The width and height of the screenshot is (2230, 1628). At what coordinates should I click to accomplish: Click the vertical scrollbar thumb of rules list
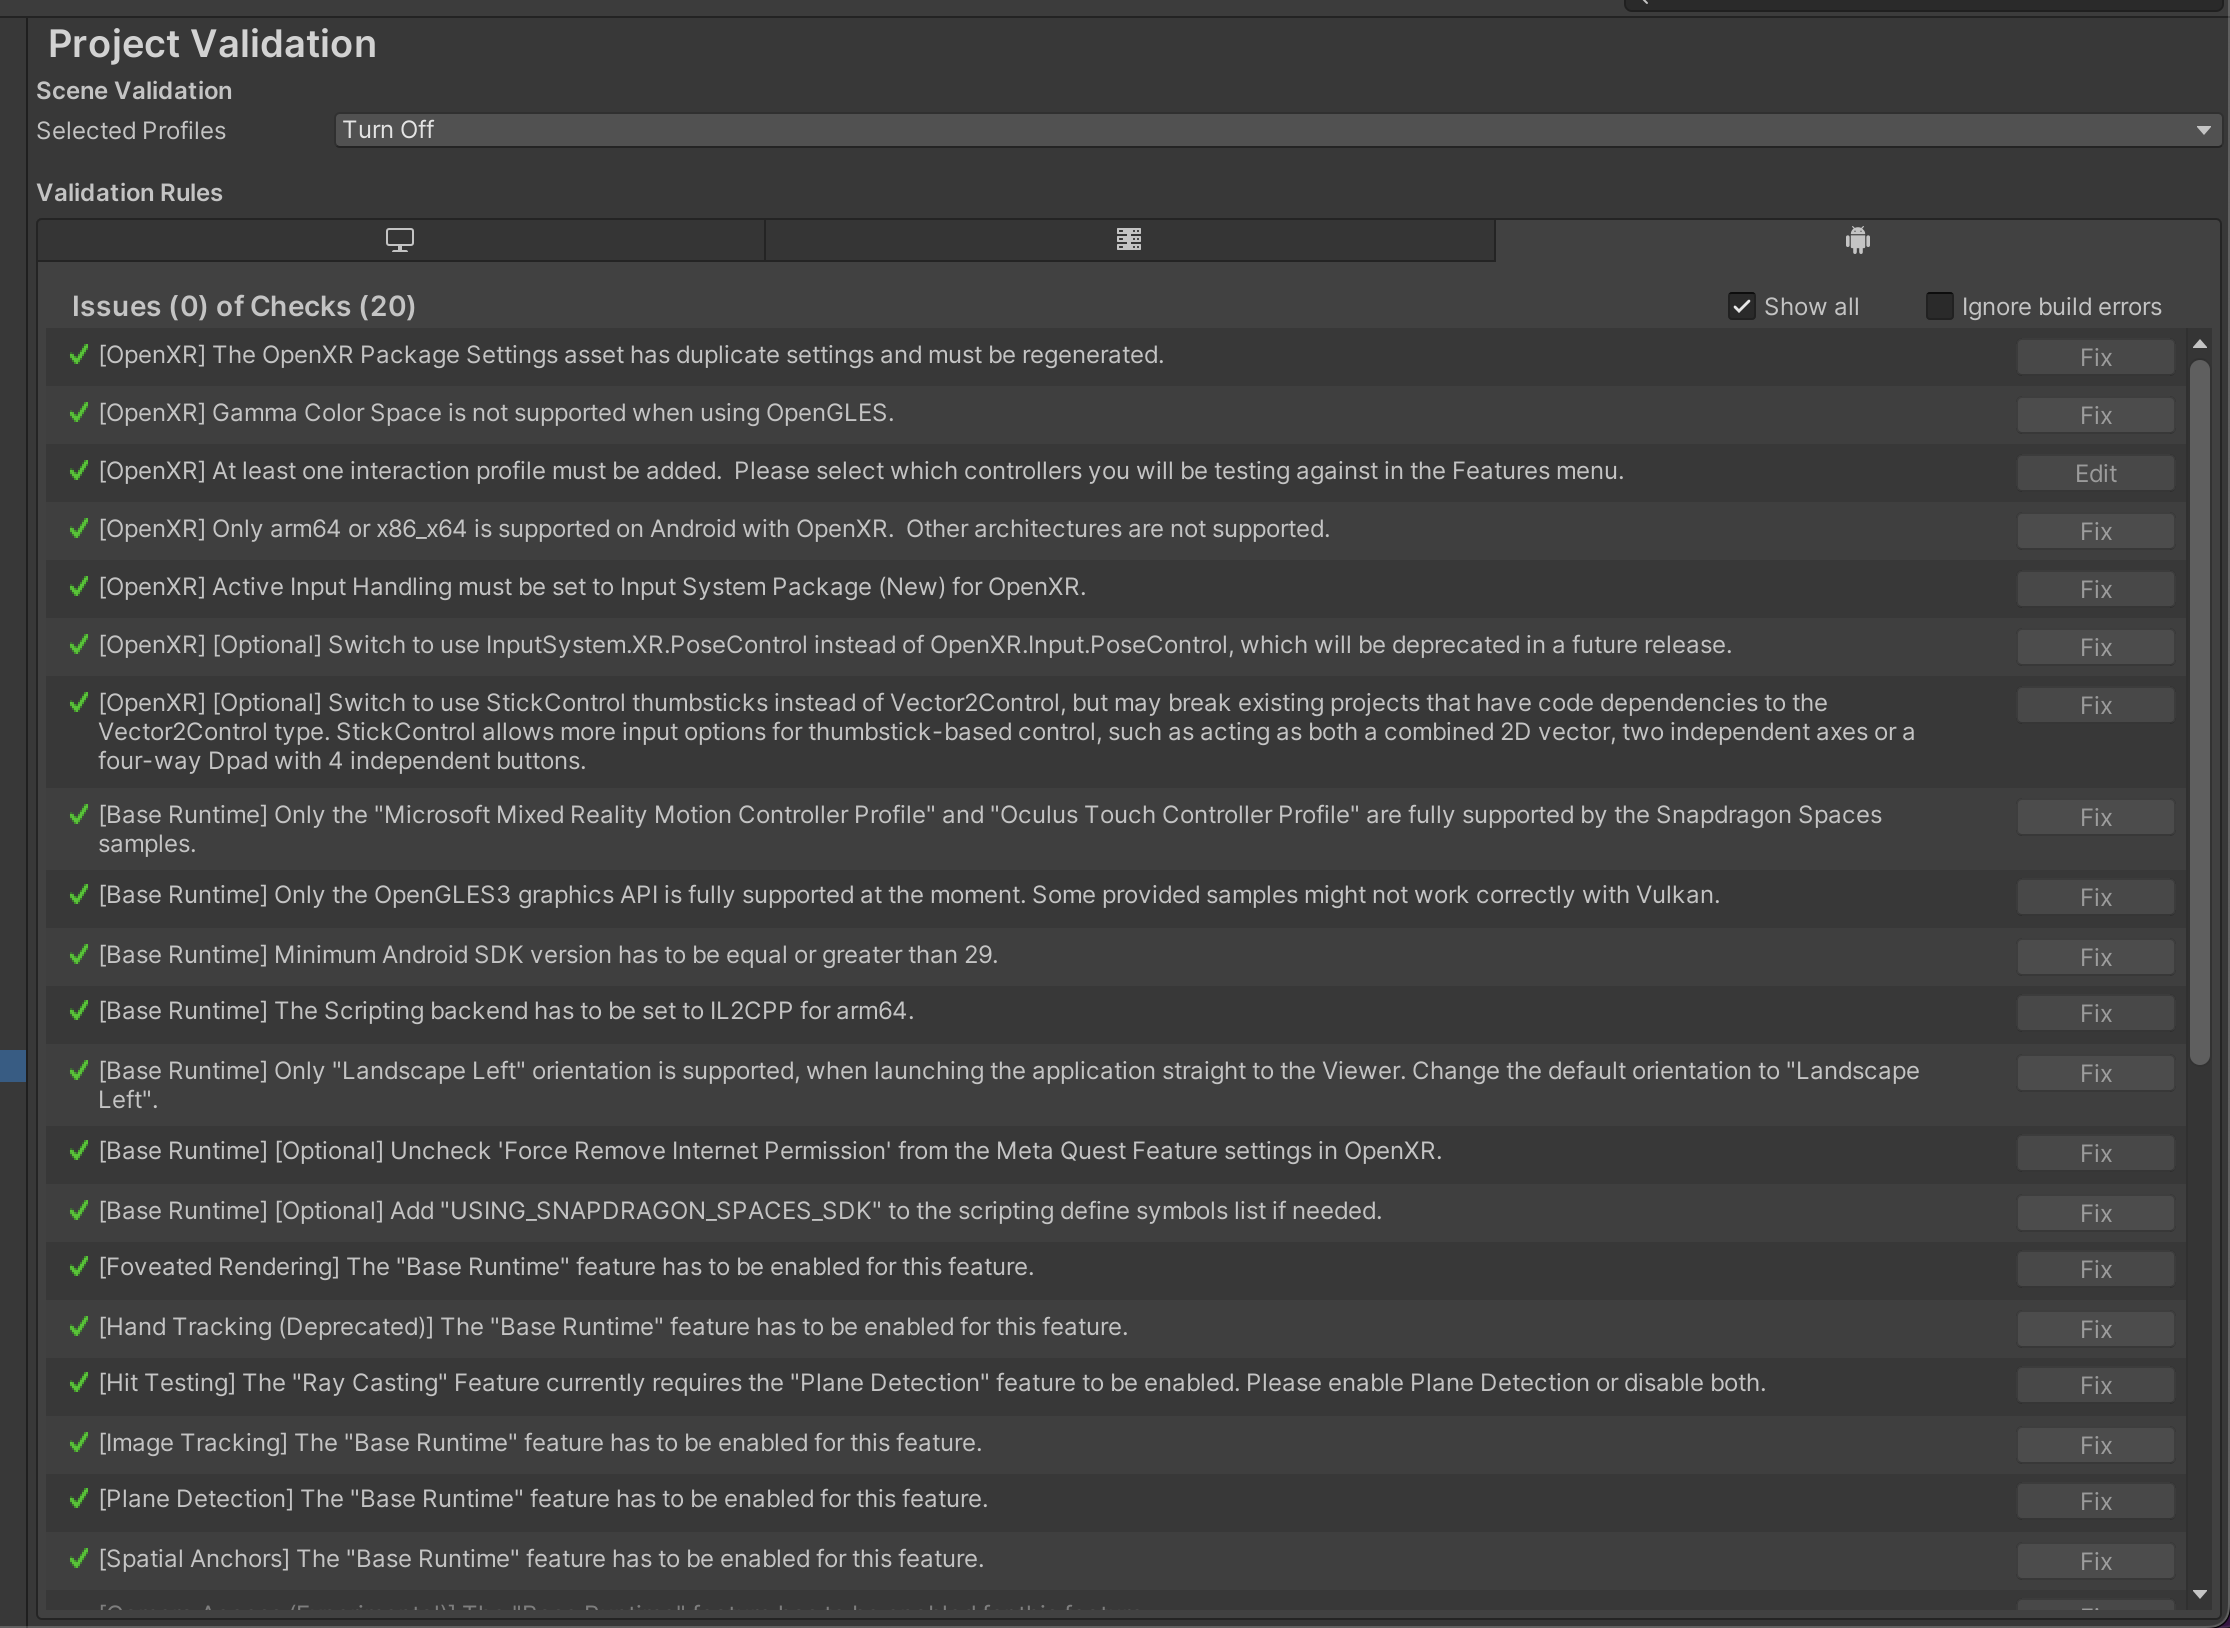tap(2199, 710)
